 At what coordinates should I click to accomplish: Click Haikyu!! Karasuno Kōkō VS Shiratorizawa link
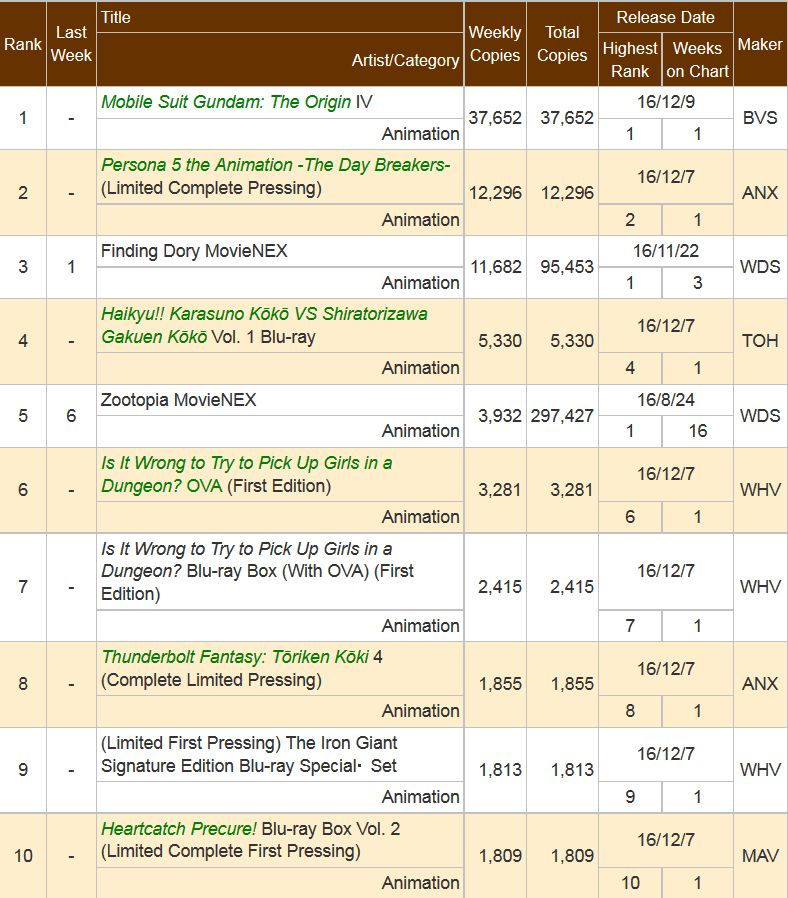264,314
